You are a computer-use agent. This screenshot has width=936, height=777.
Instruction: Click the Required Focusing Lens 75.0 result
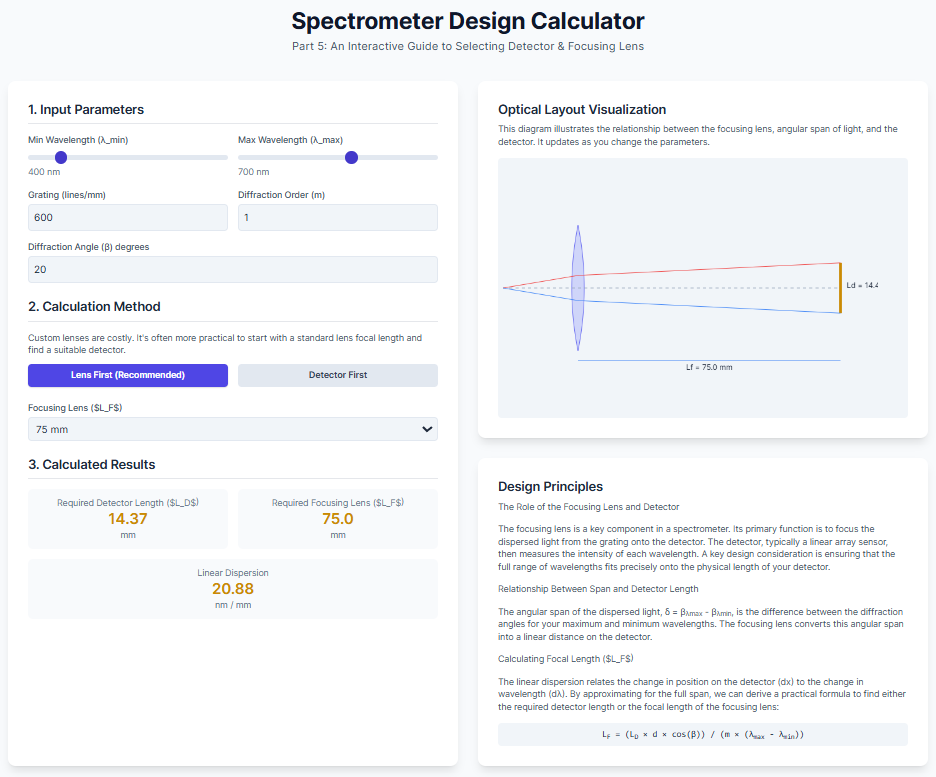coord(338,519)
